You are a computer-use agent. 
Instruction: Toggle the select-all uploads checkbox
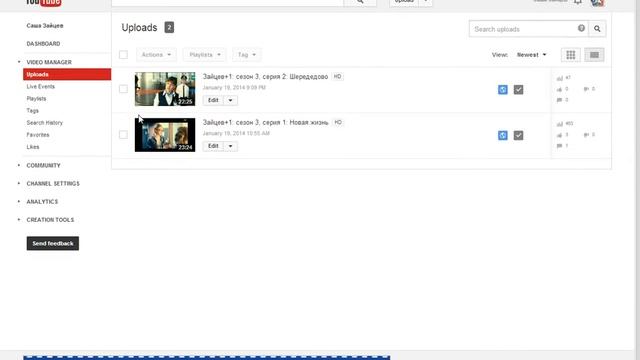[x=123, y=55]
